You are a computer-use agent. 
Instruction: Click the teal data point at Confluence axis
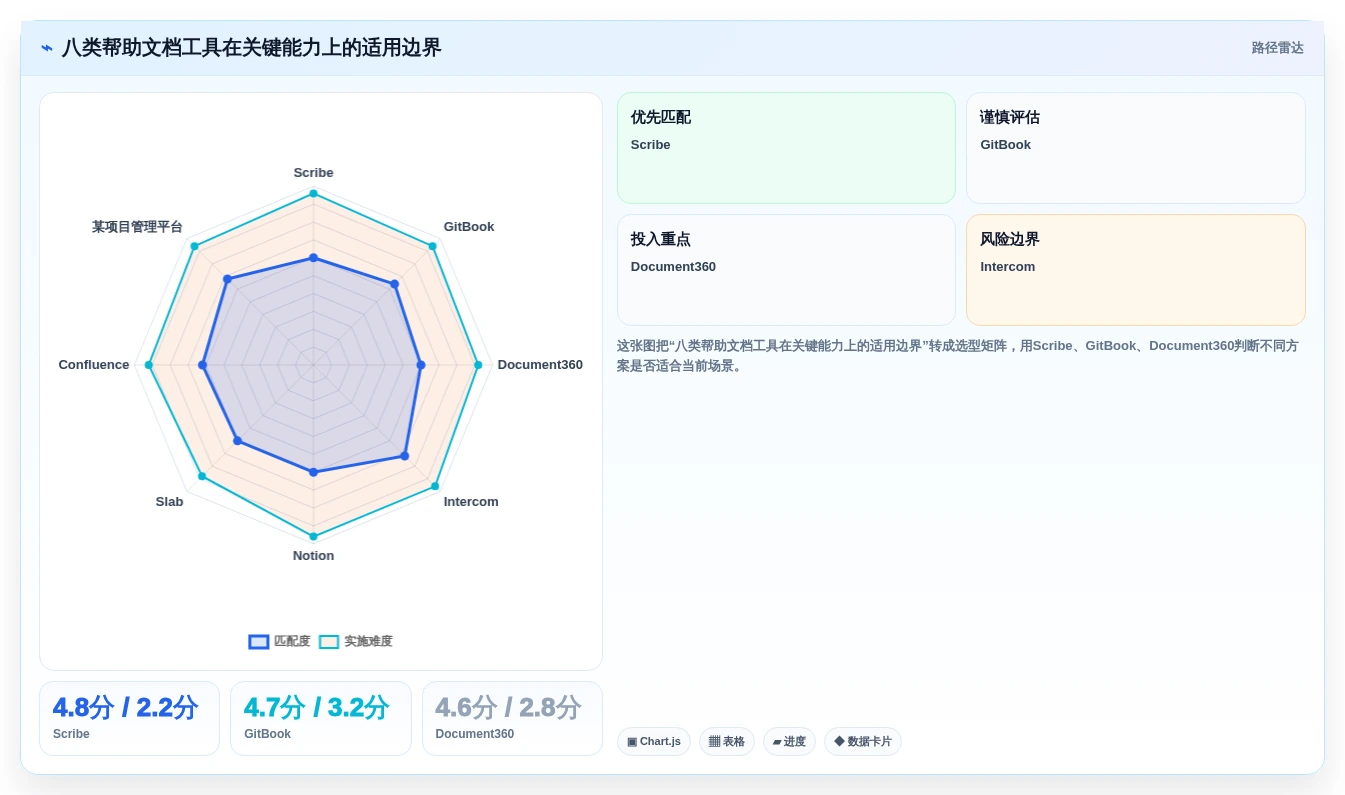(149, 365)
